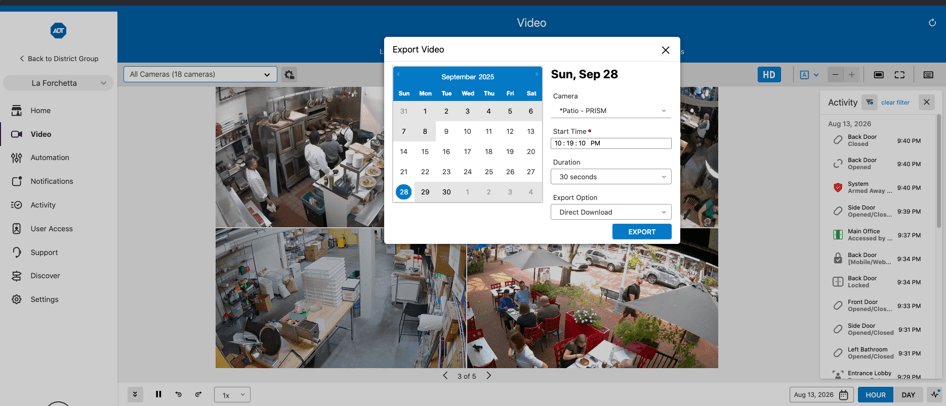Skip backward in playback

pos(178,395)
